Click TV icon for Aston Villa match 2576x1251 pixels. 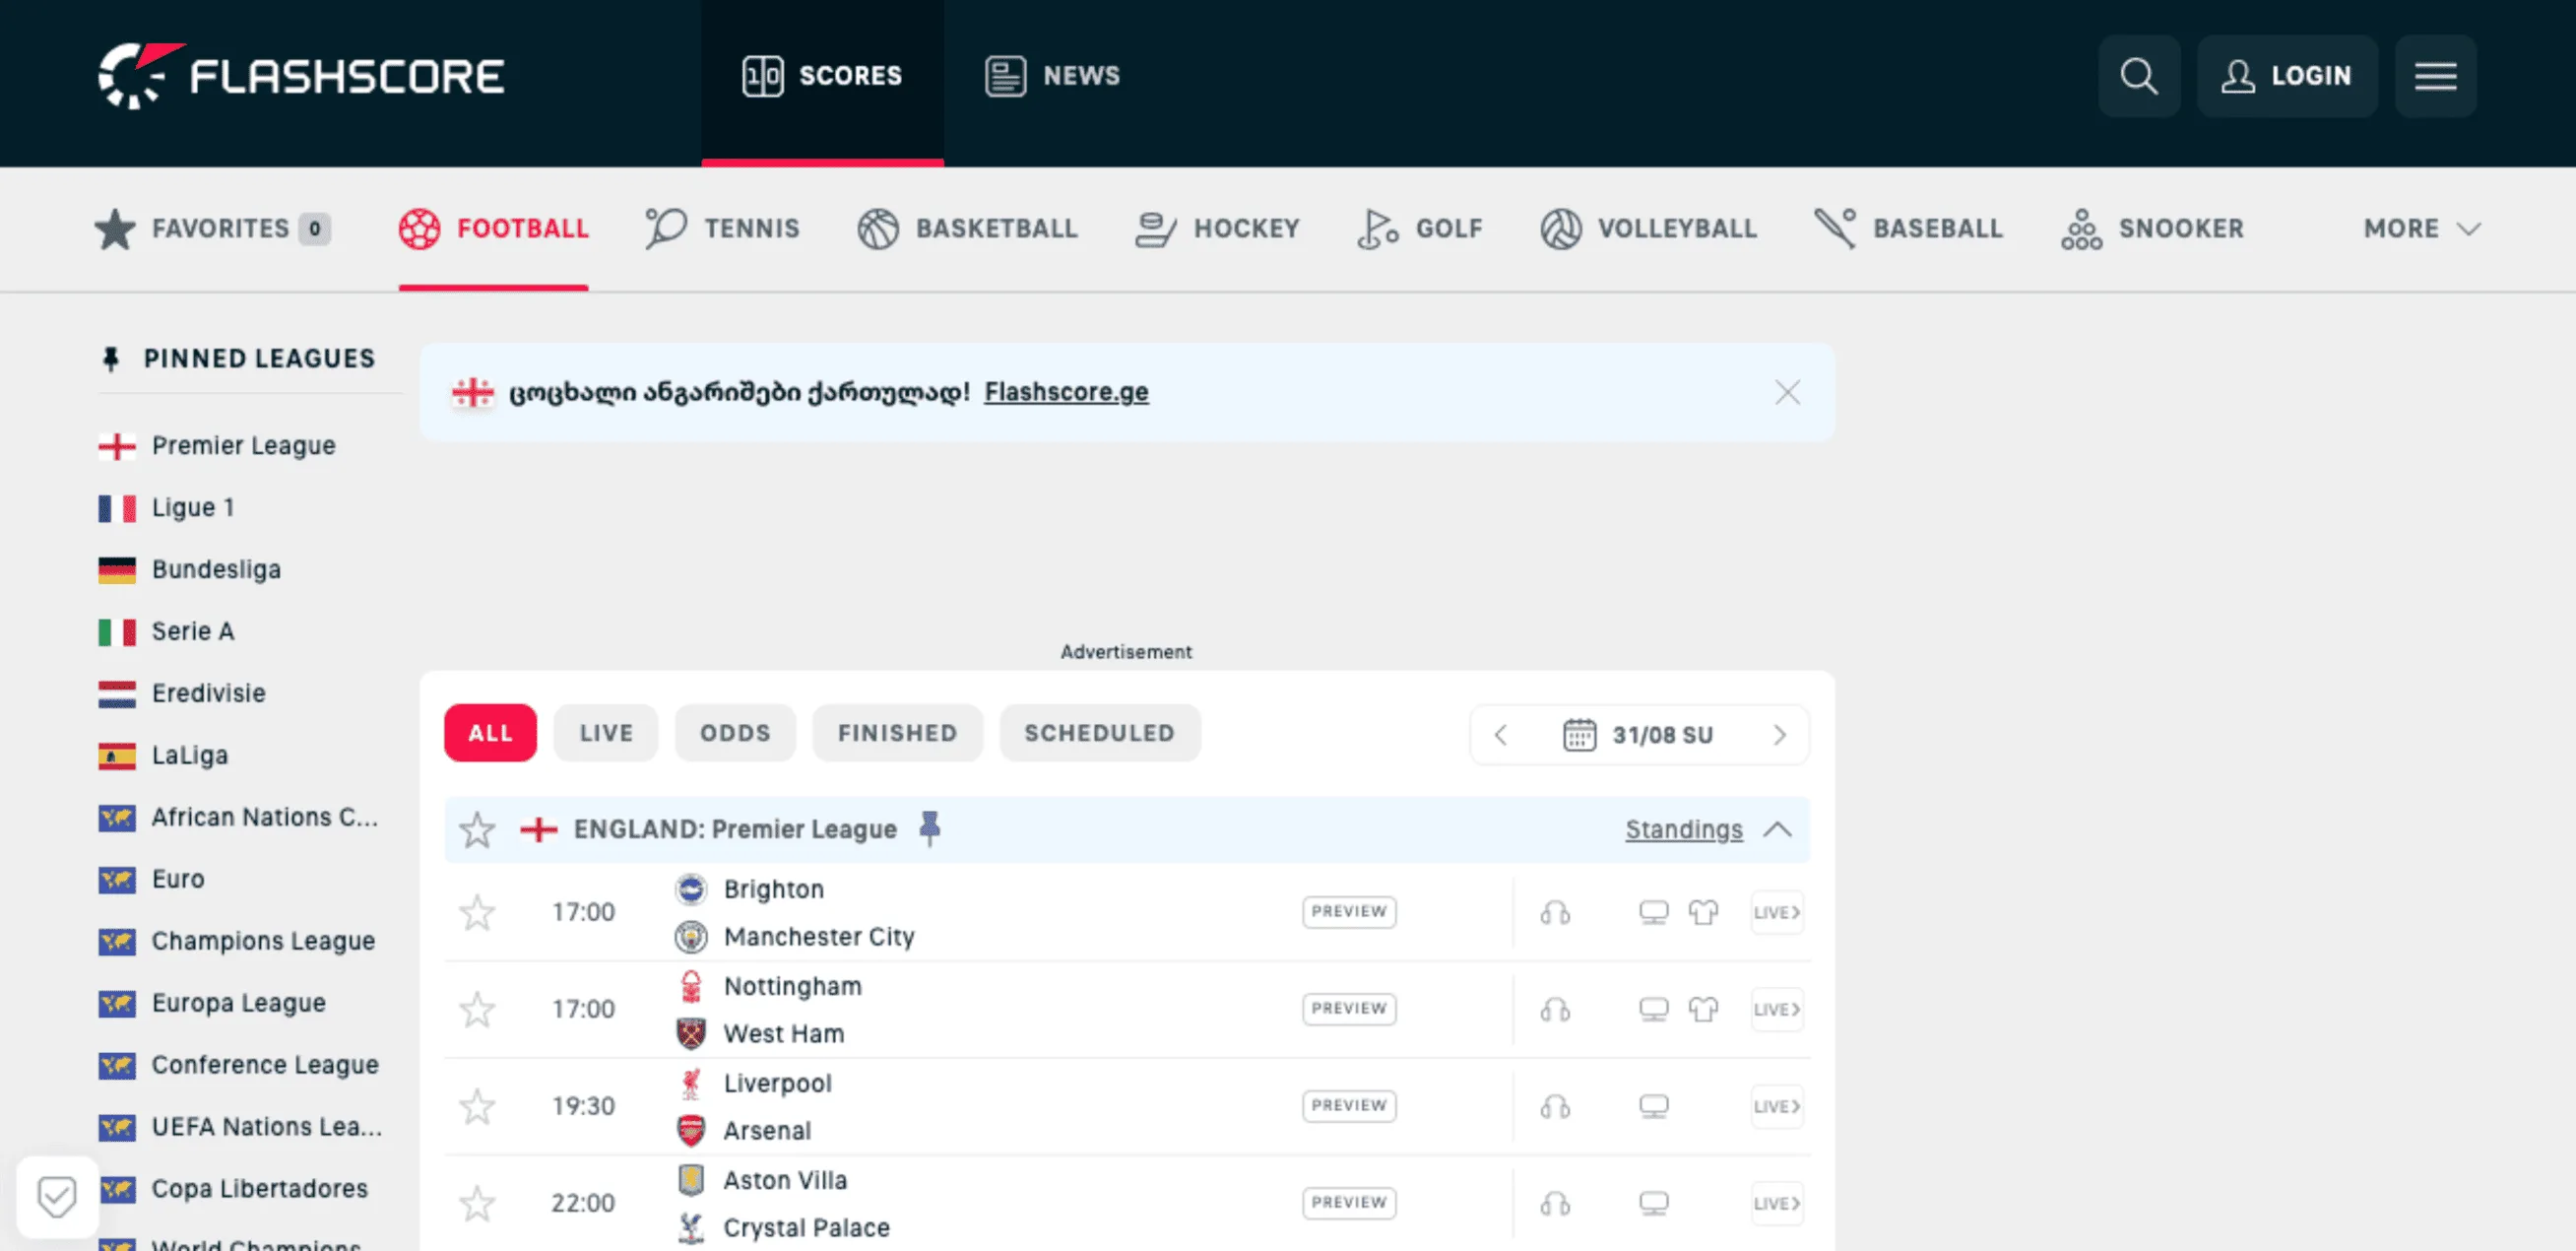tap(1654, 1203)
